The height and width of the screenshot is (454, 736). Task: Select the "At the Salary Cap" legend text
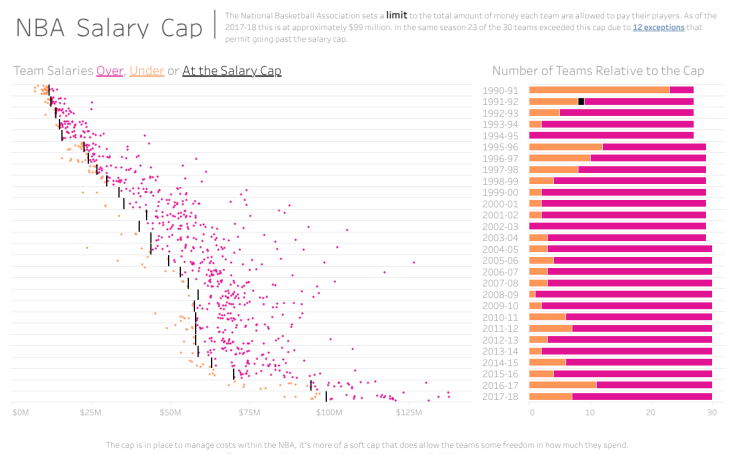pyautogui.click(x=231, y=71)
